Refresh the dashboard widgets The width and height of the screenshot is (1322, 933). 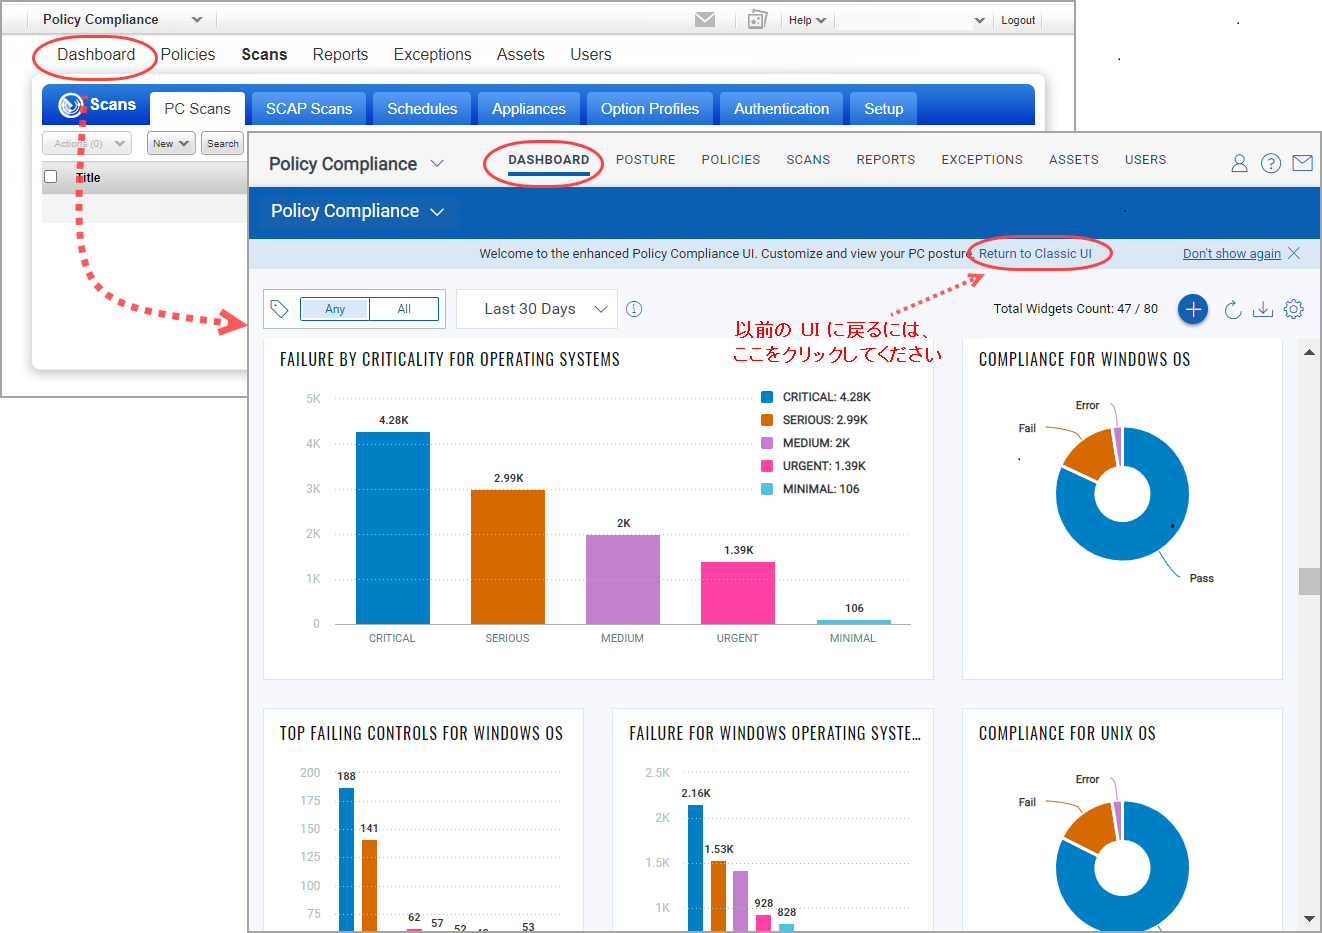click(1233, 309)
